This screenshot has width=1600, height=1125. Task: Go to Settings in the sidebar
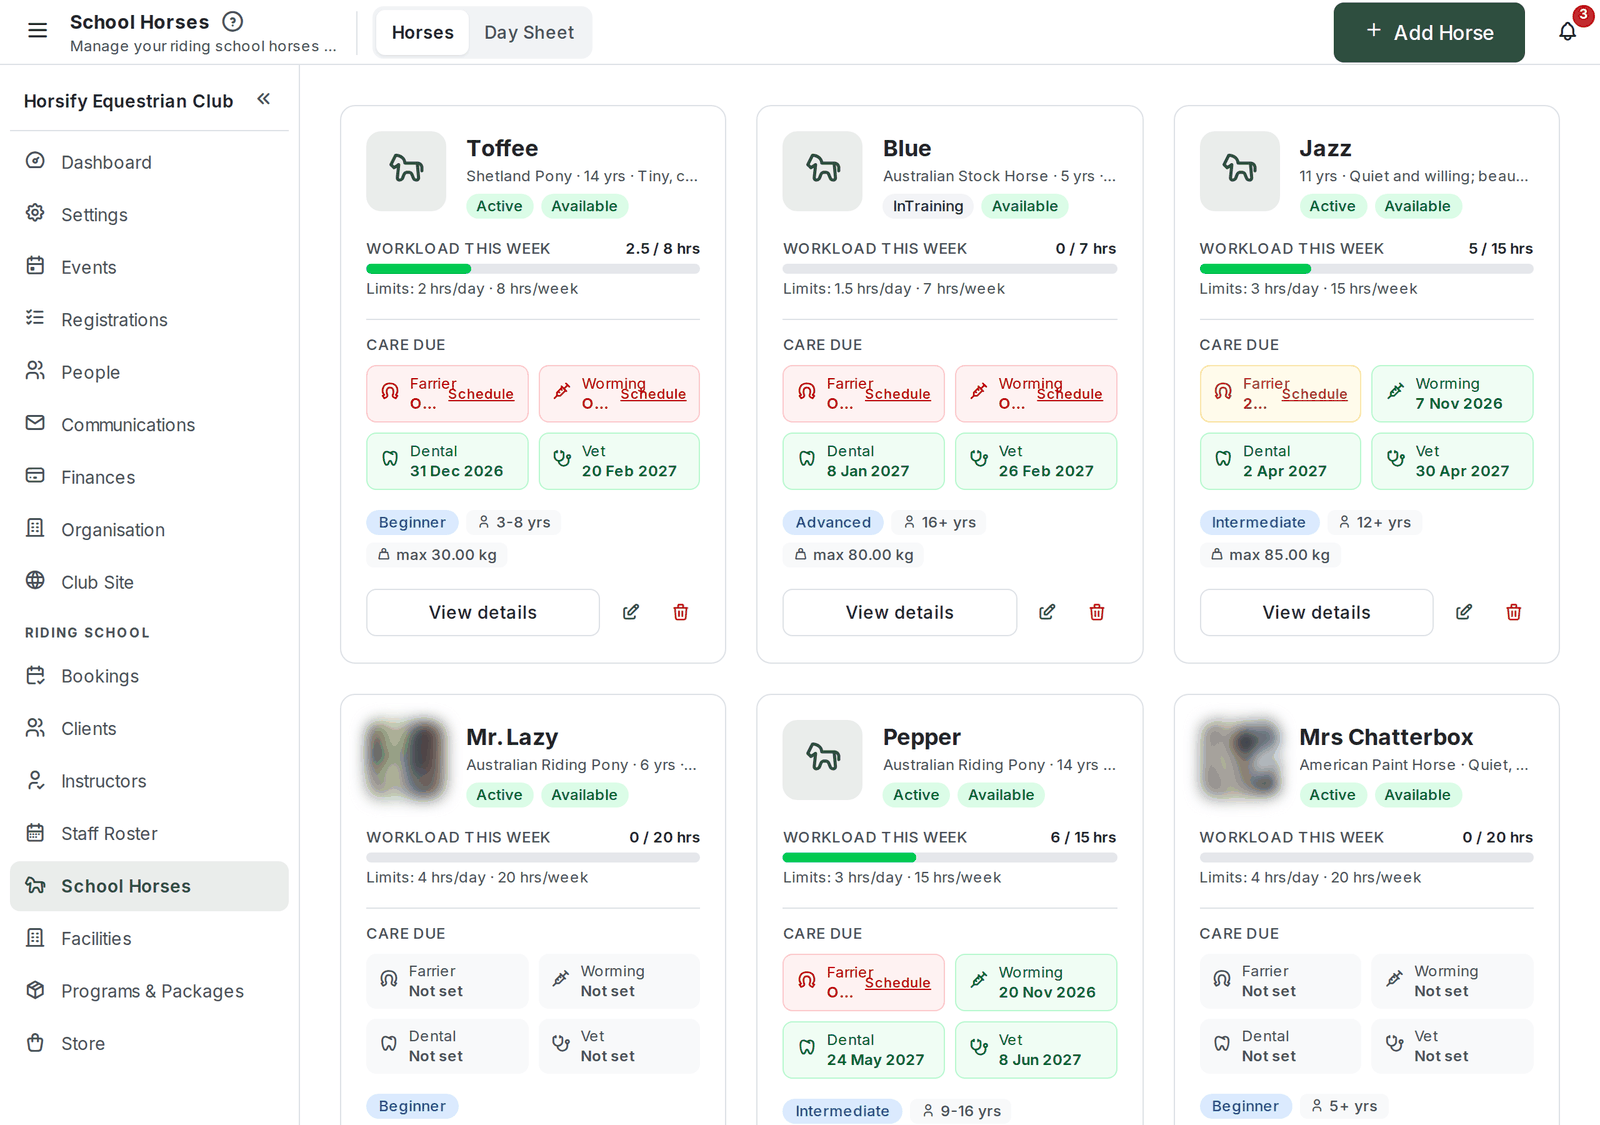pos(149,215)
